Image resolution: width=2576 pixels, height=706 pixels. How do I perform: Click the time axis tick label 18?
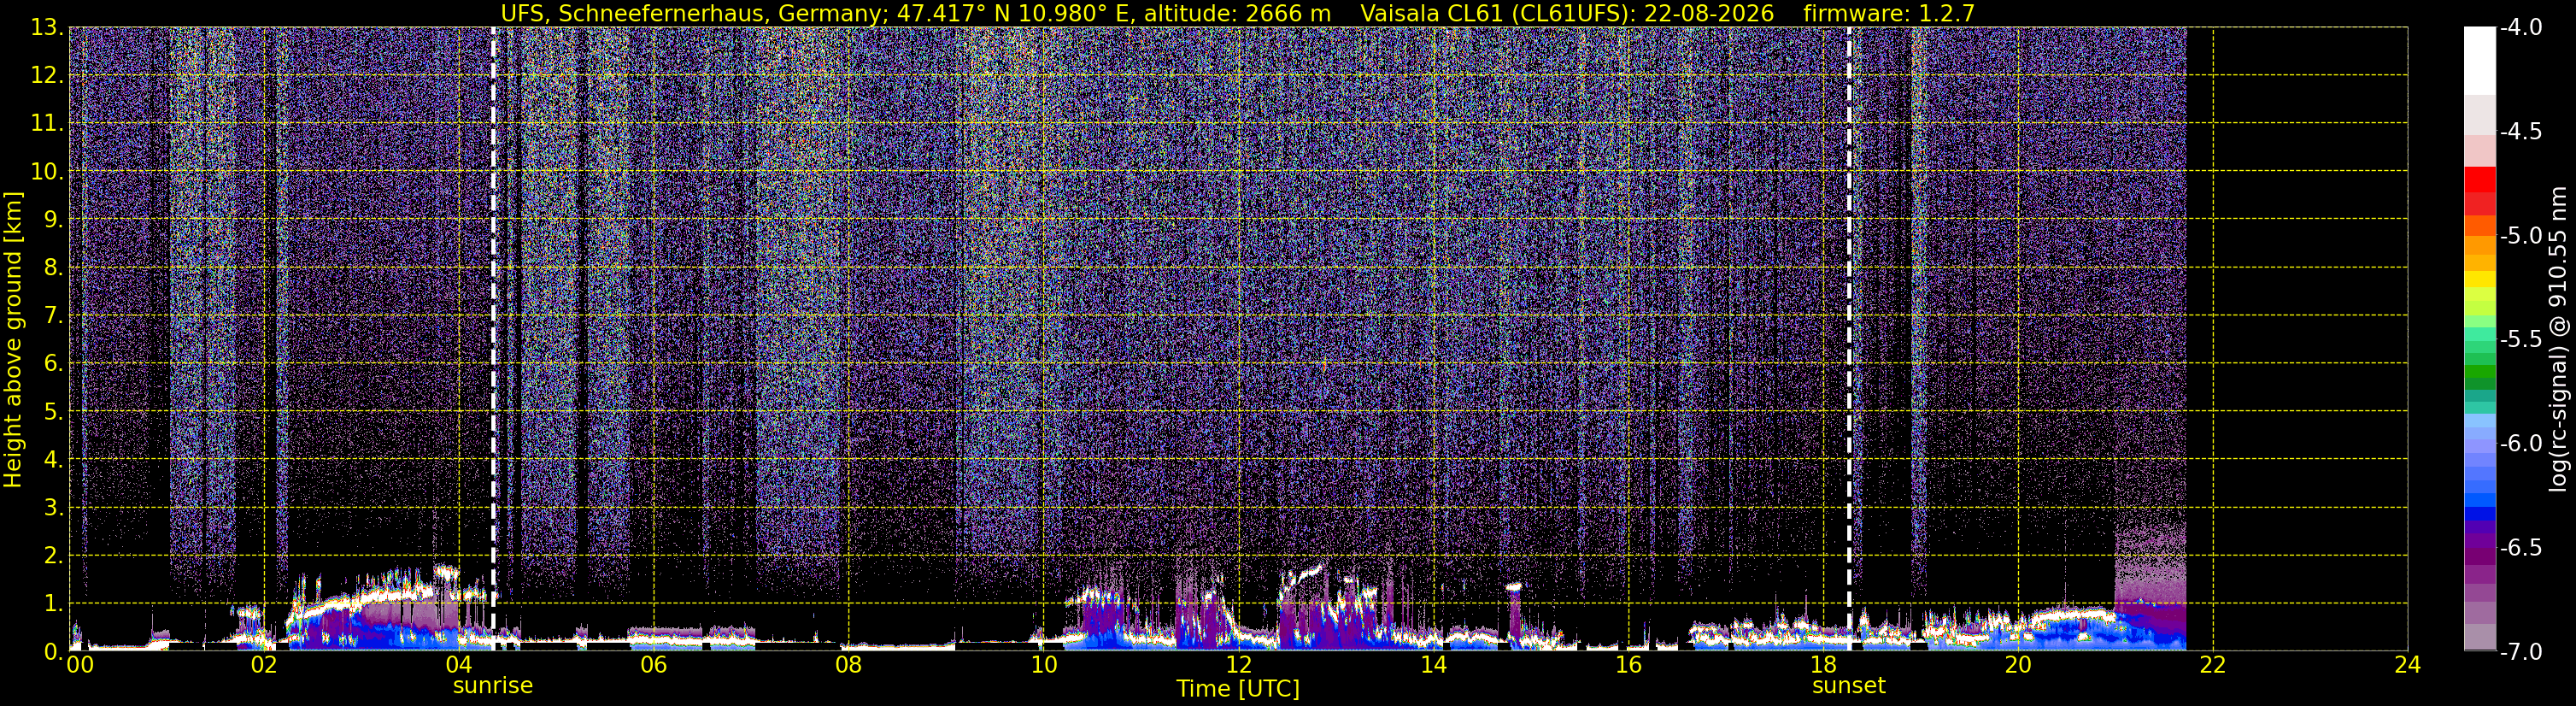(x=1824, y=666)
